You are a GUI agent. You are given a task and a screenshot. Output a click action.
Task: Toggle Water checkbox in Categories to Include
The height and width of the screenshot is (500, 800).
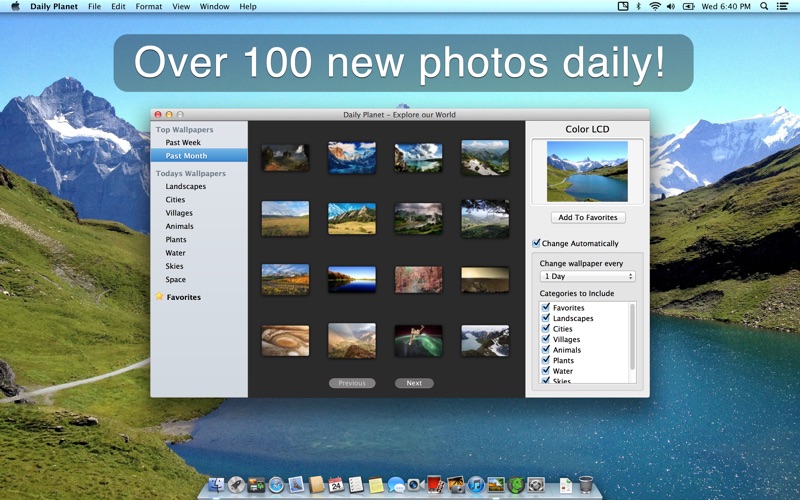pos(545,370)
